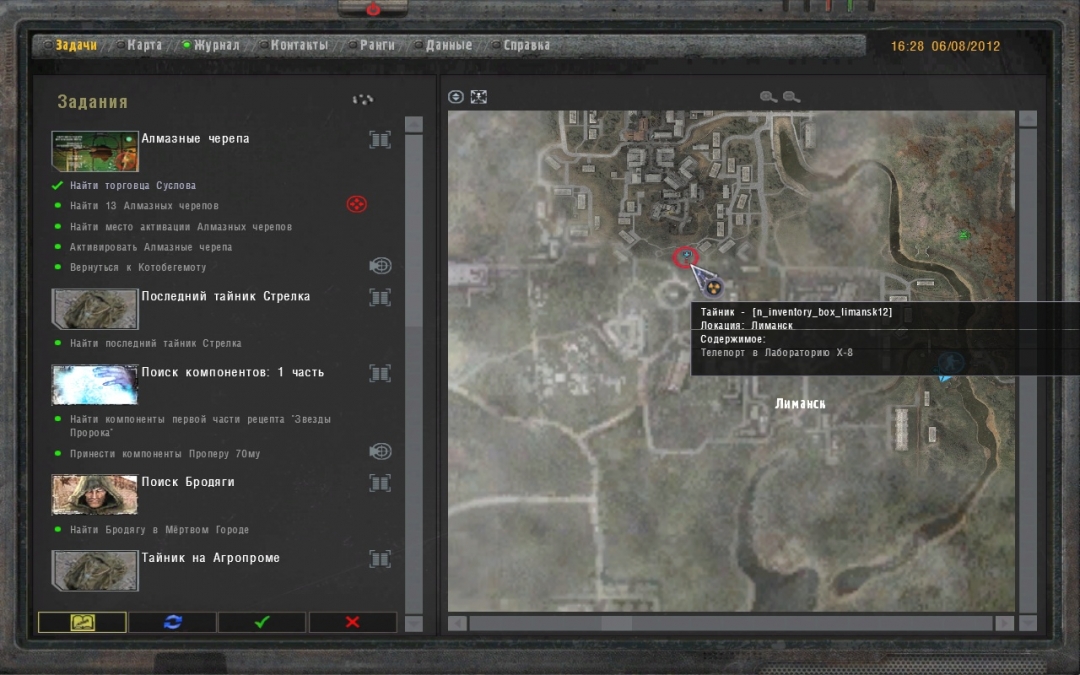Open details icon for Алмазные черепа task
This screenshot has height=675, width=1080.
click(380, 140)
